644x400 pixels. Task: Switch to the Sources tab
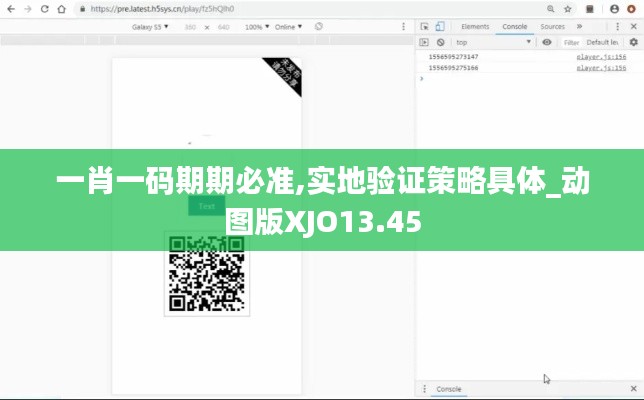coord(552,27)
